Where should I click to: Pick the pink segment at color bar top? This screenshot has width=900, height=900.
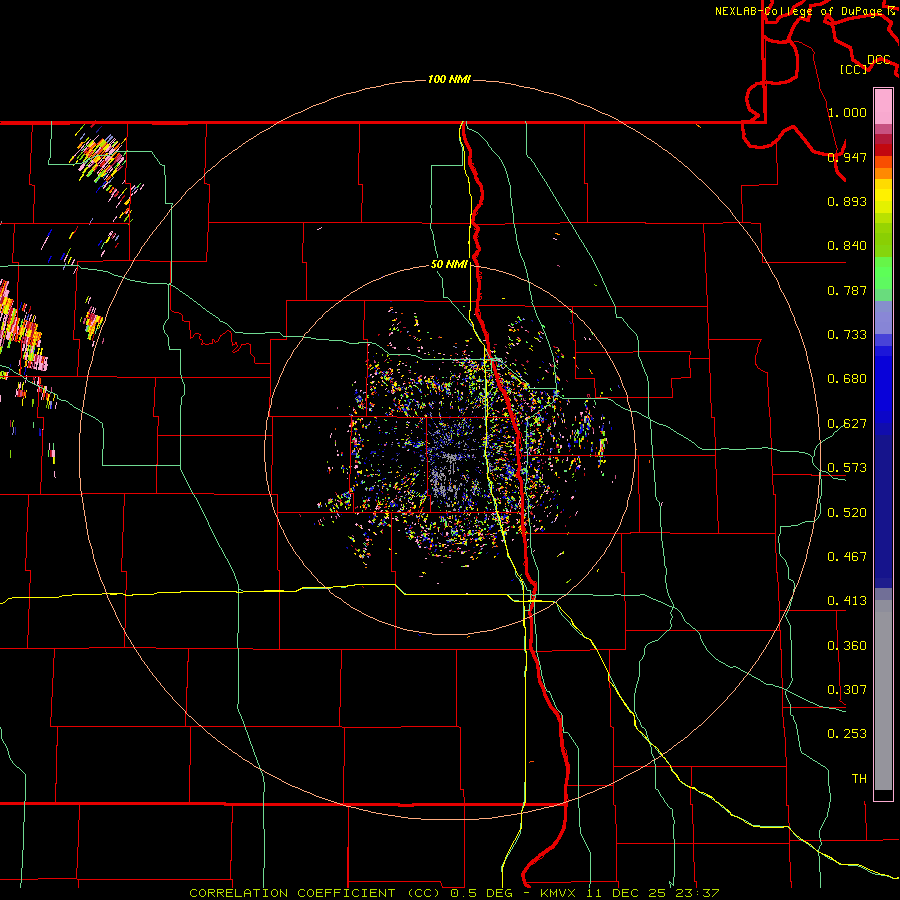point(883,107)
